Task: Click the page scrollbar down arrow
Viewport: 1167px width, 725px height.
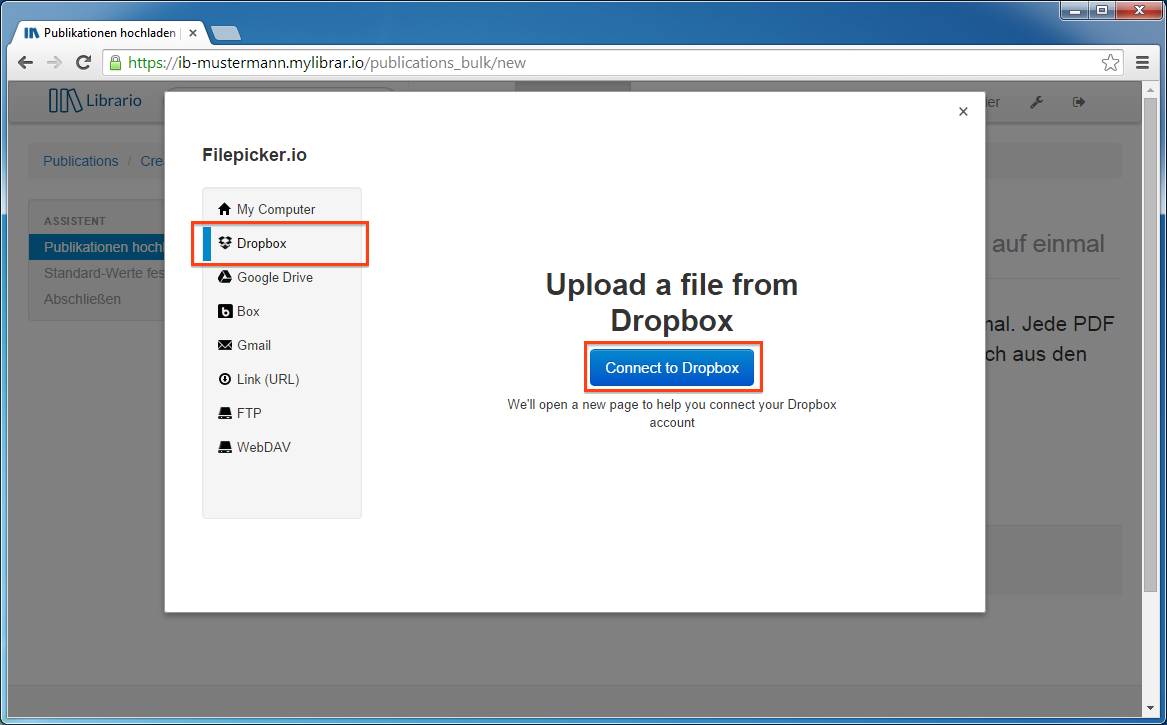Action: [x=1150, y=708]
